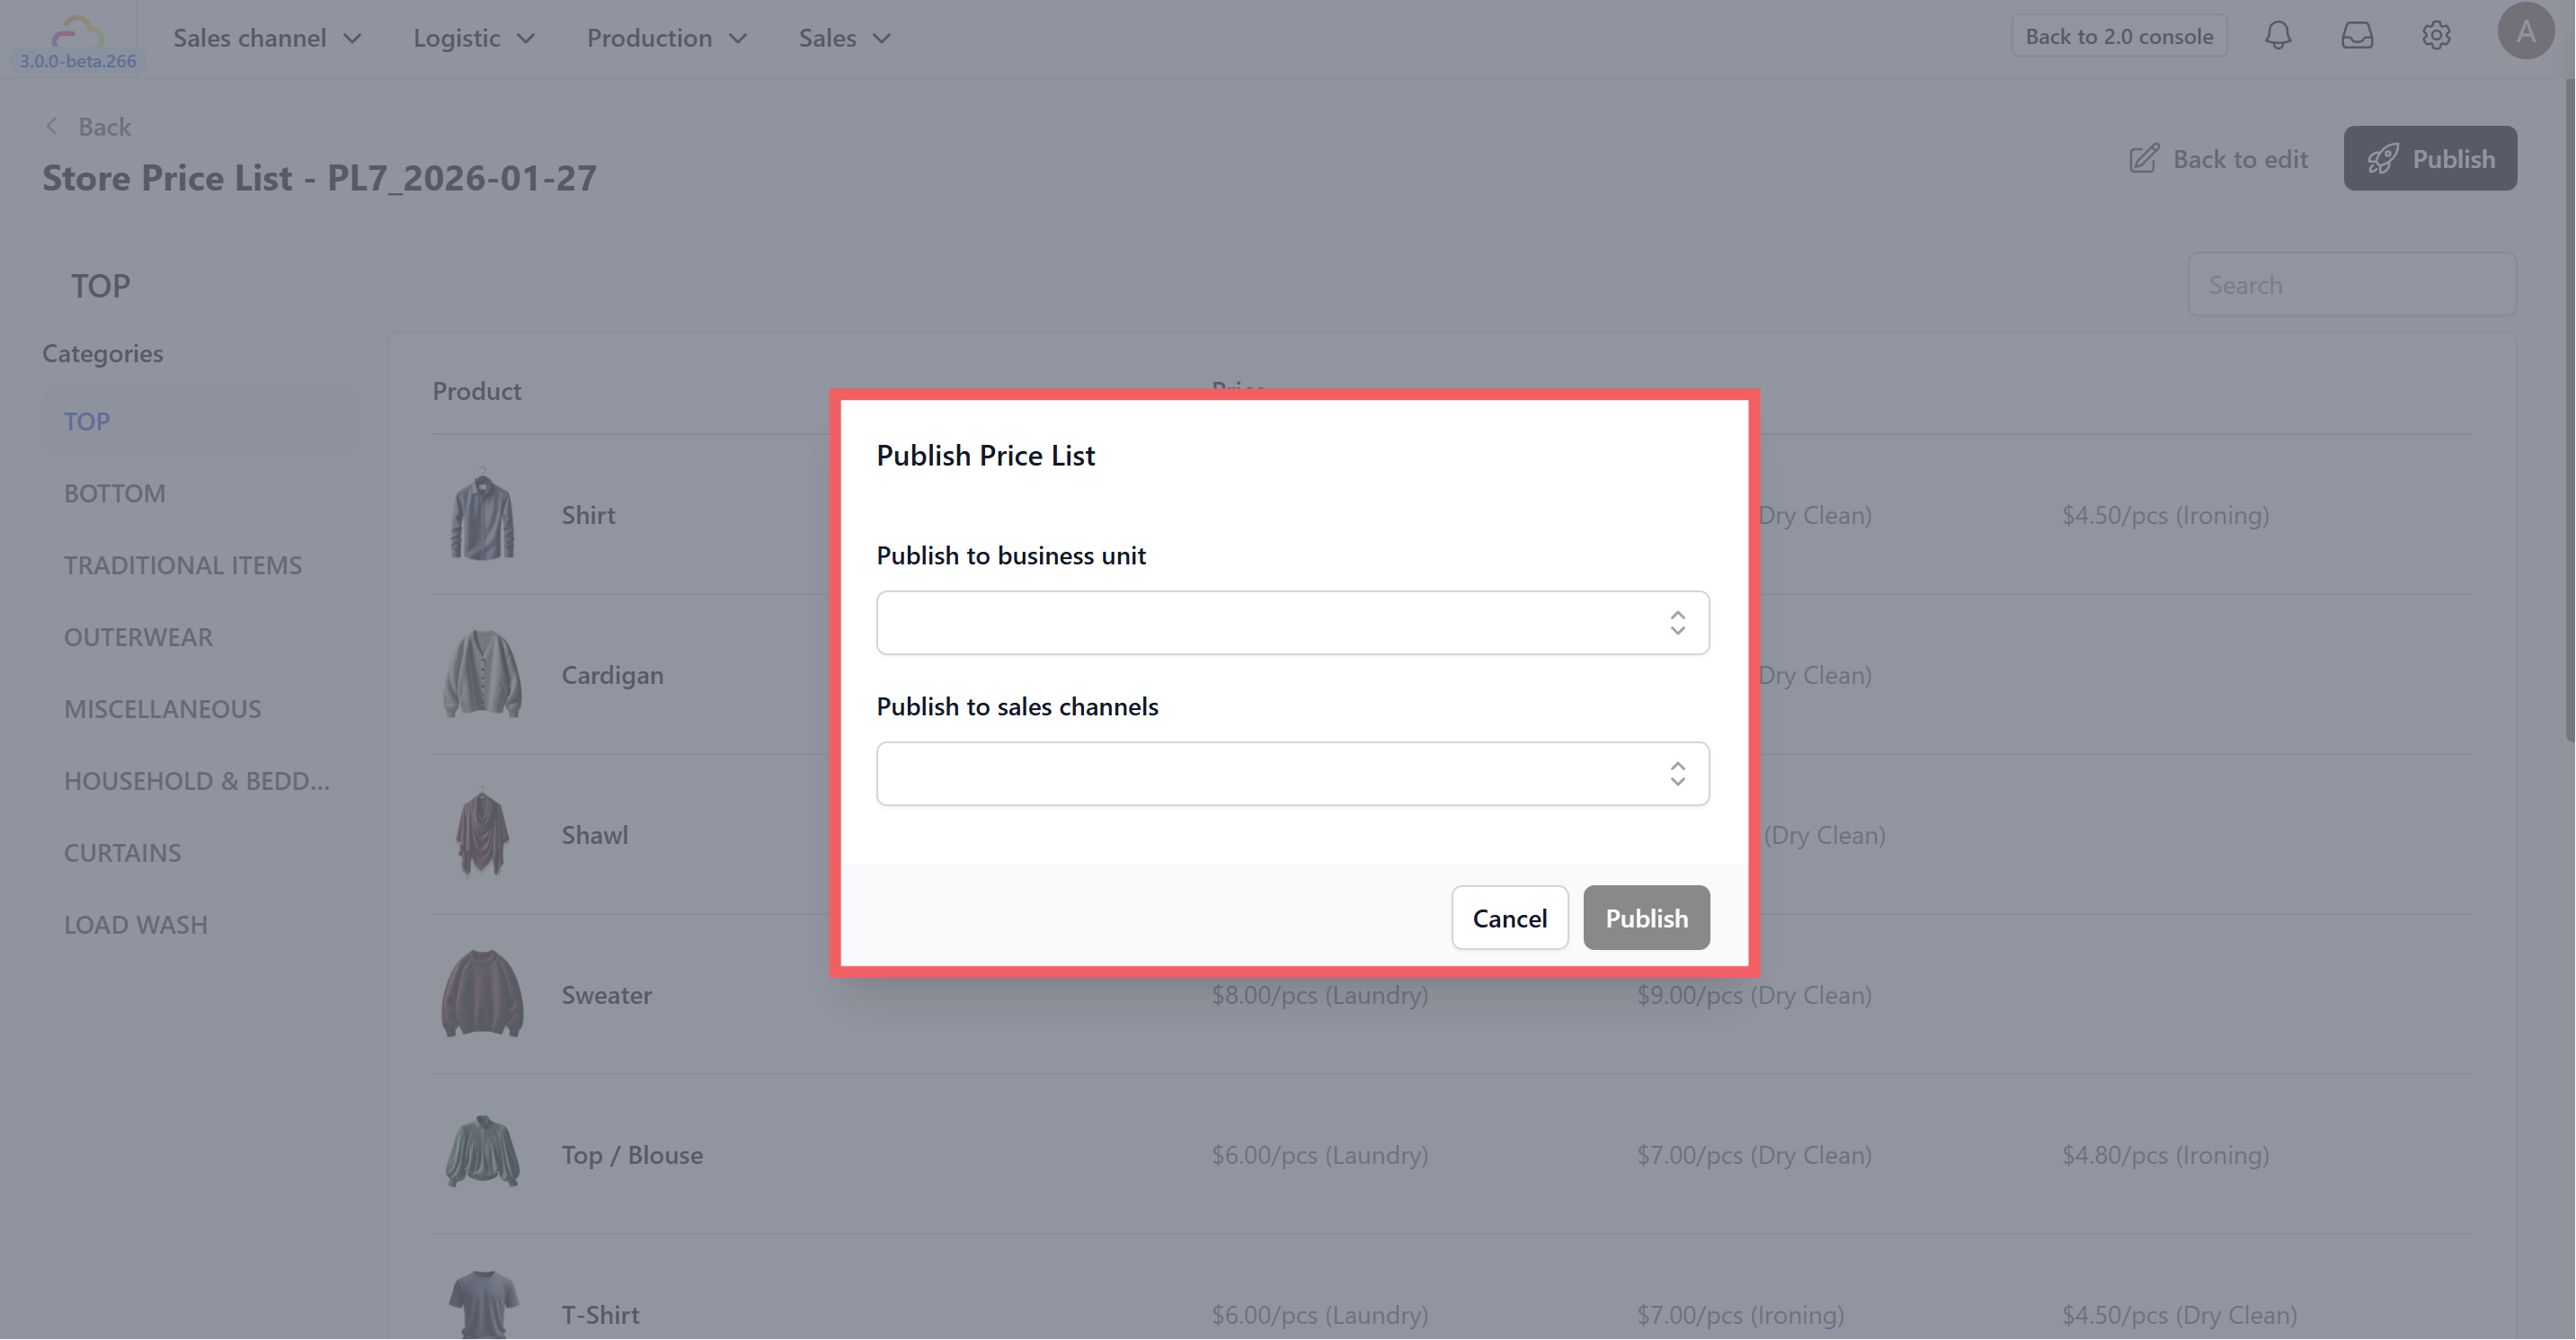The image size is (2576, 1340).
Task: Click the Back arrow icon
Action: click(x=52, y=126)
